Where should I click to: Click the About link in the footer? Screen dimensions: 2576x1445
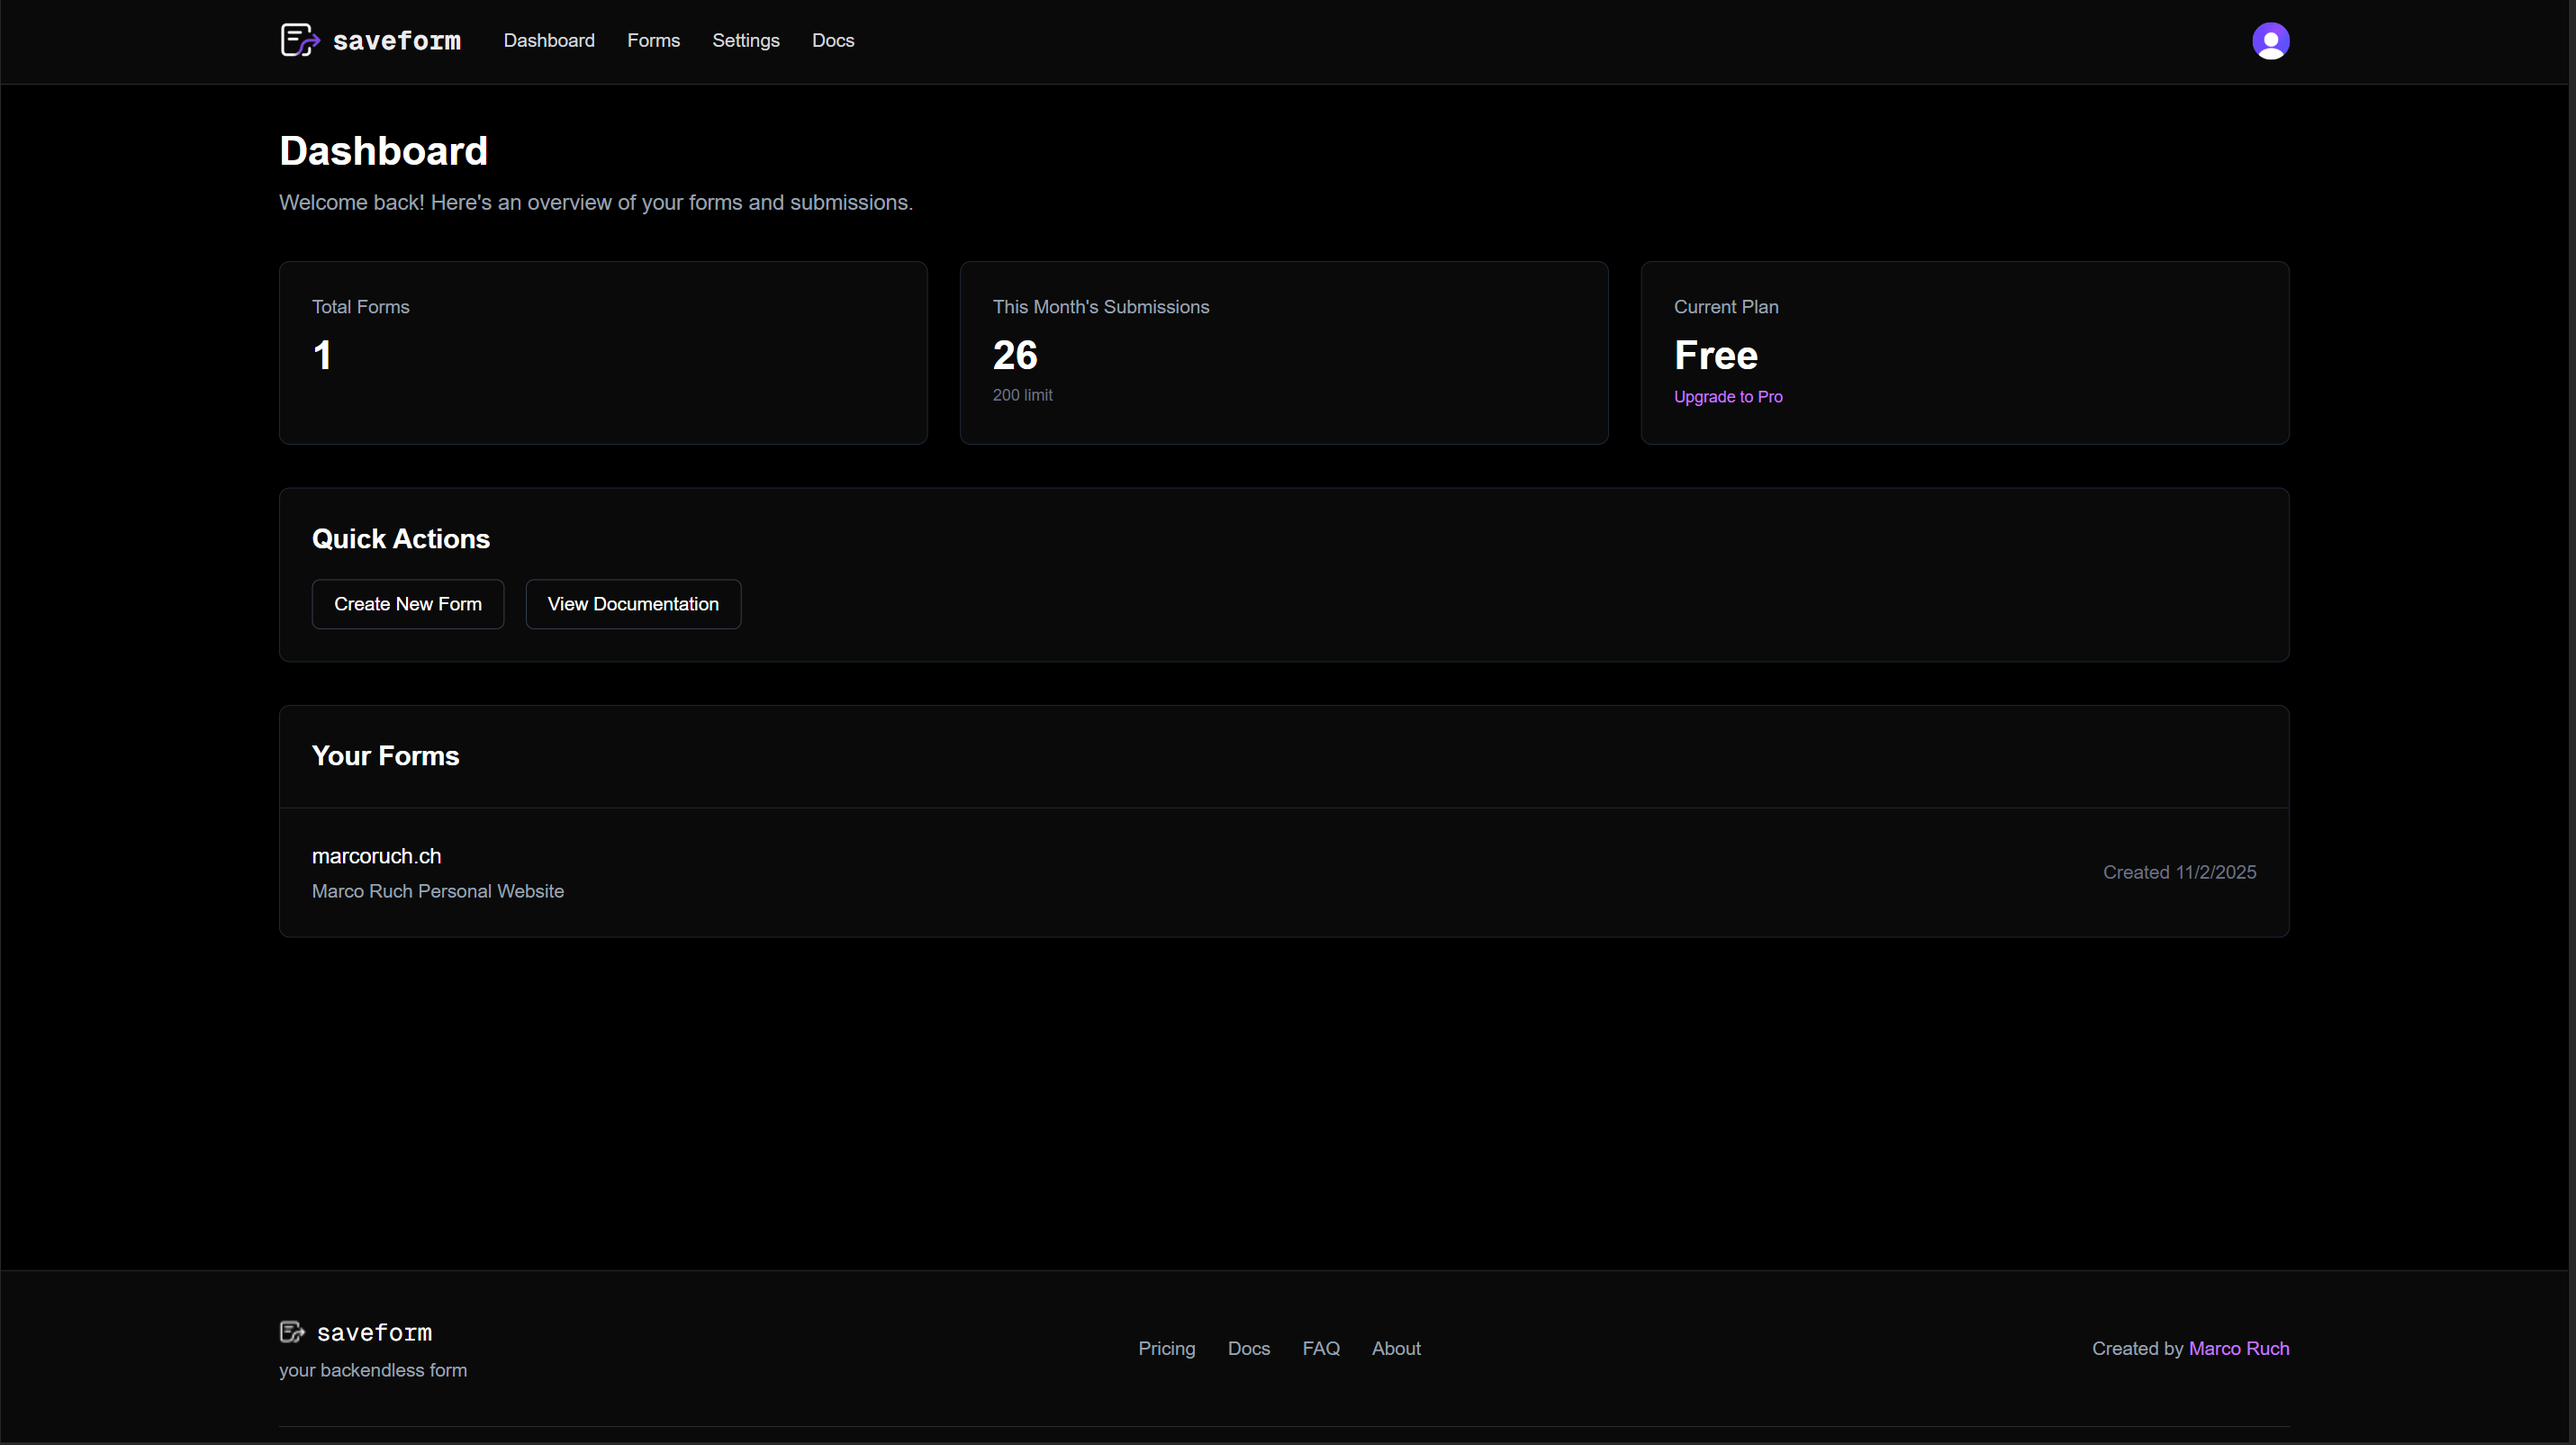(x=1396, y=1348)
